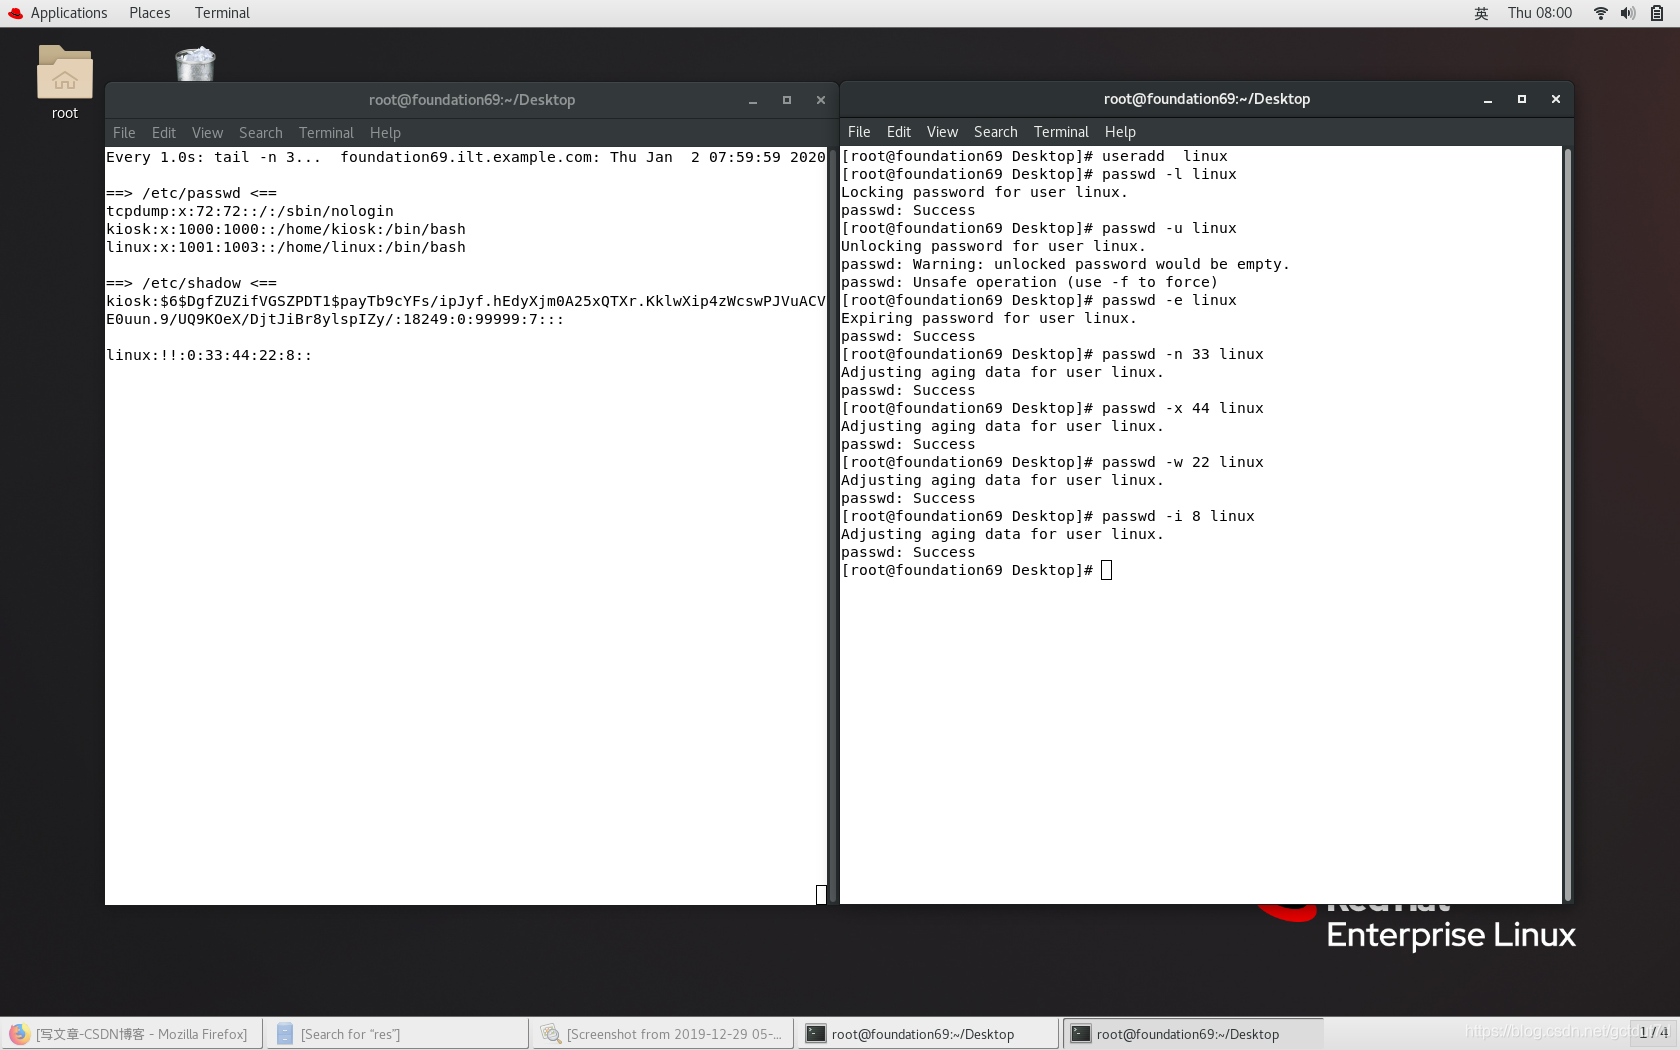1680x1050 pixels.
Task: Click the 1 / 4 workspace switcher
Action: click(x=1653, y=1032)
